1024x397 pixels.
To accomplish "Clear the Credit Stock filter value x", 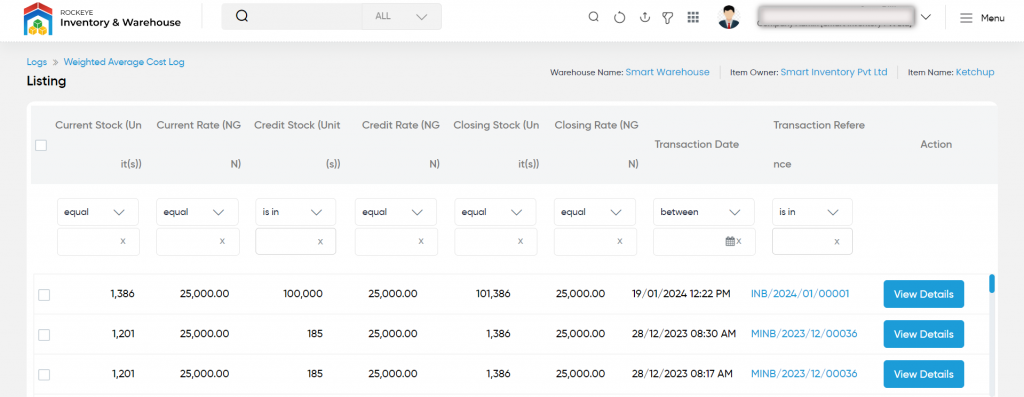I will coord(320,242).
